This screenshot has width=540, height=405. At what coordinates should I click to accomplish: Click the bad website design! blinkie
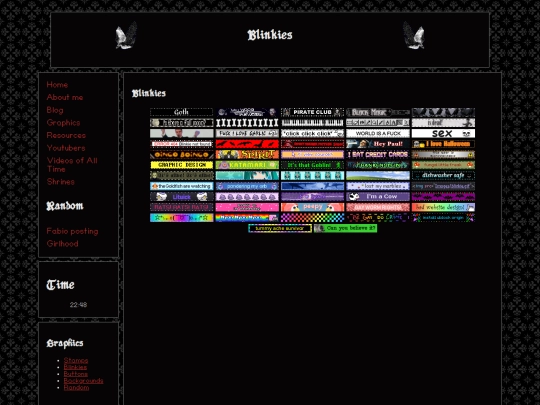[443, 207]
